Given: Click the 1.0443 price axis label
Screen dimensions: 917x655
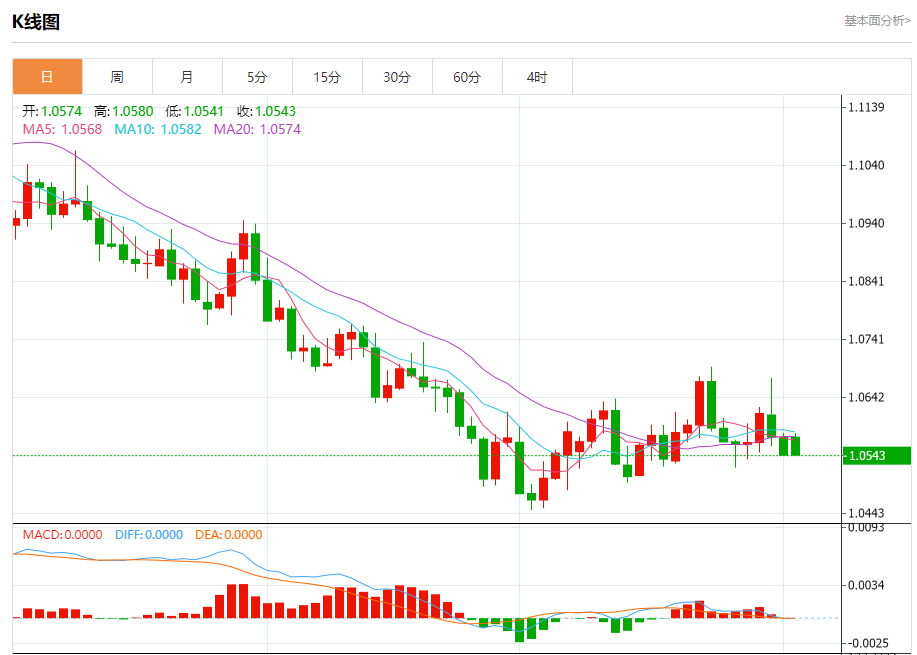Looking at the screenshot, I should 867,513.
